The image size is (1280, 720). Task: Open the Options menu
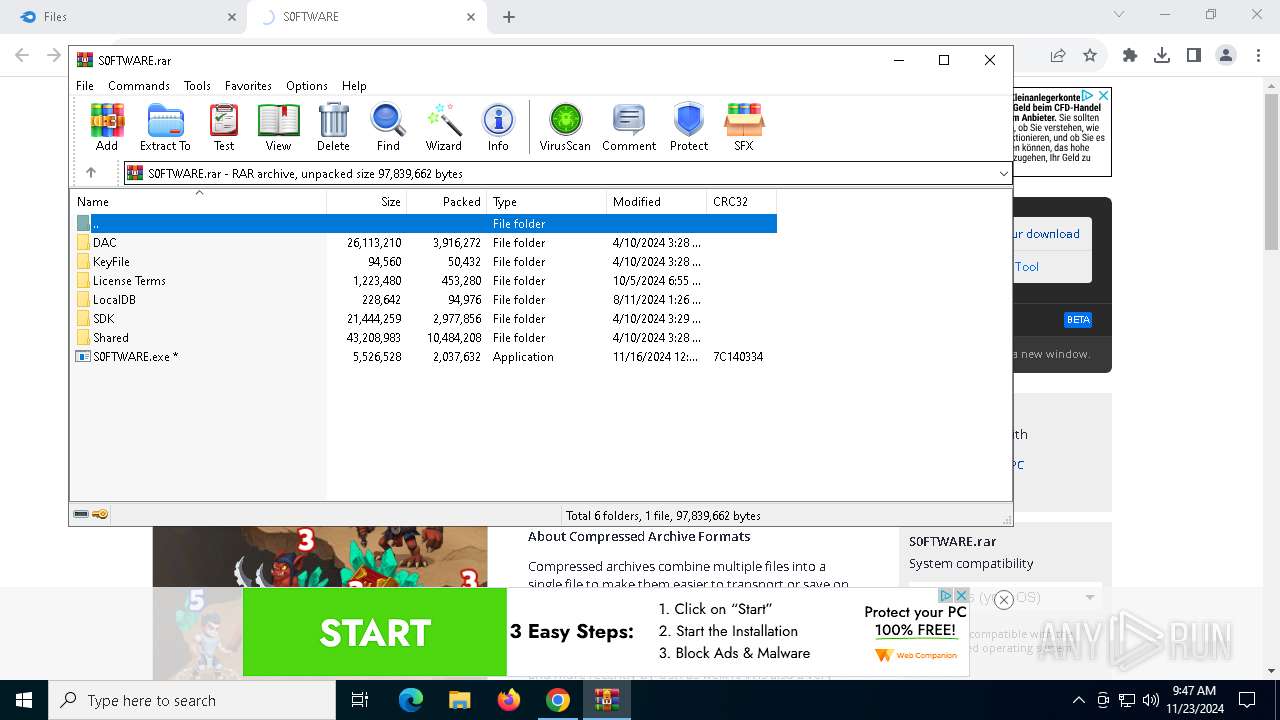tap(307, 86)
